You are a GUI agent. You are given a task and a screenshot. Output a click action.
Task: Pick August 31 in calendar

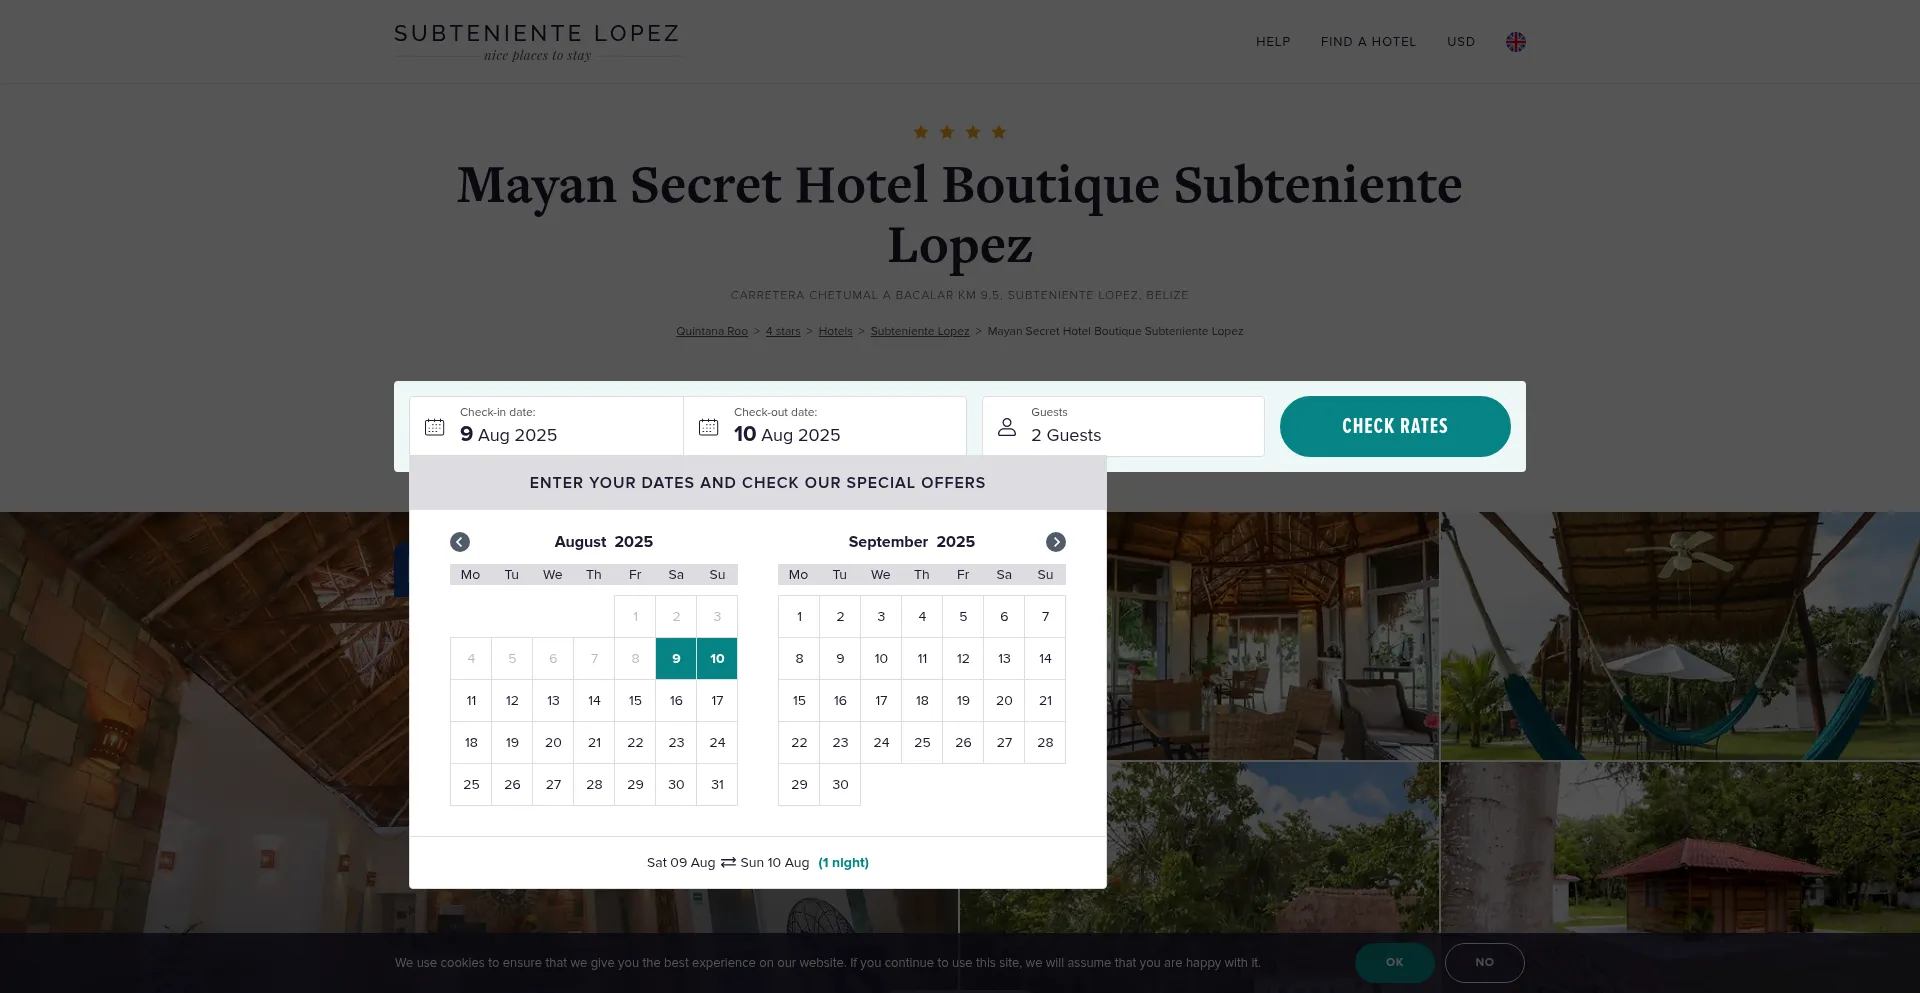[717, 785]
